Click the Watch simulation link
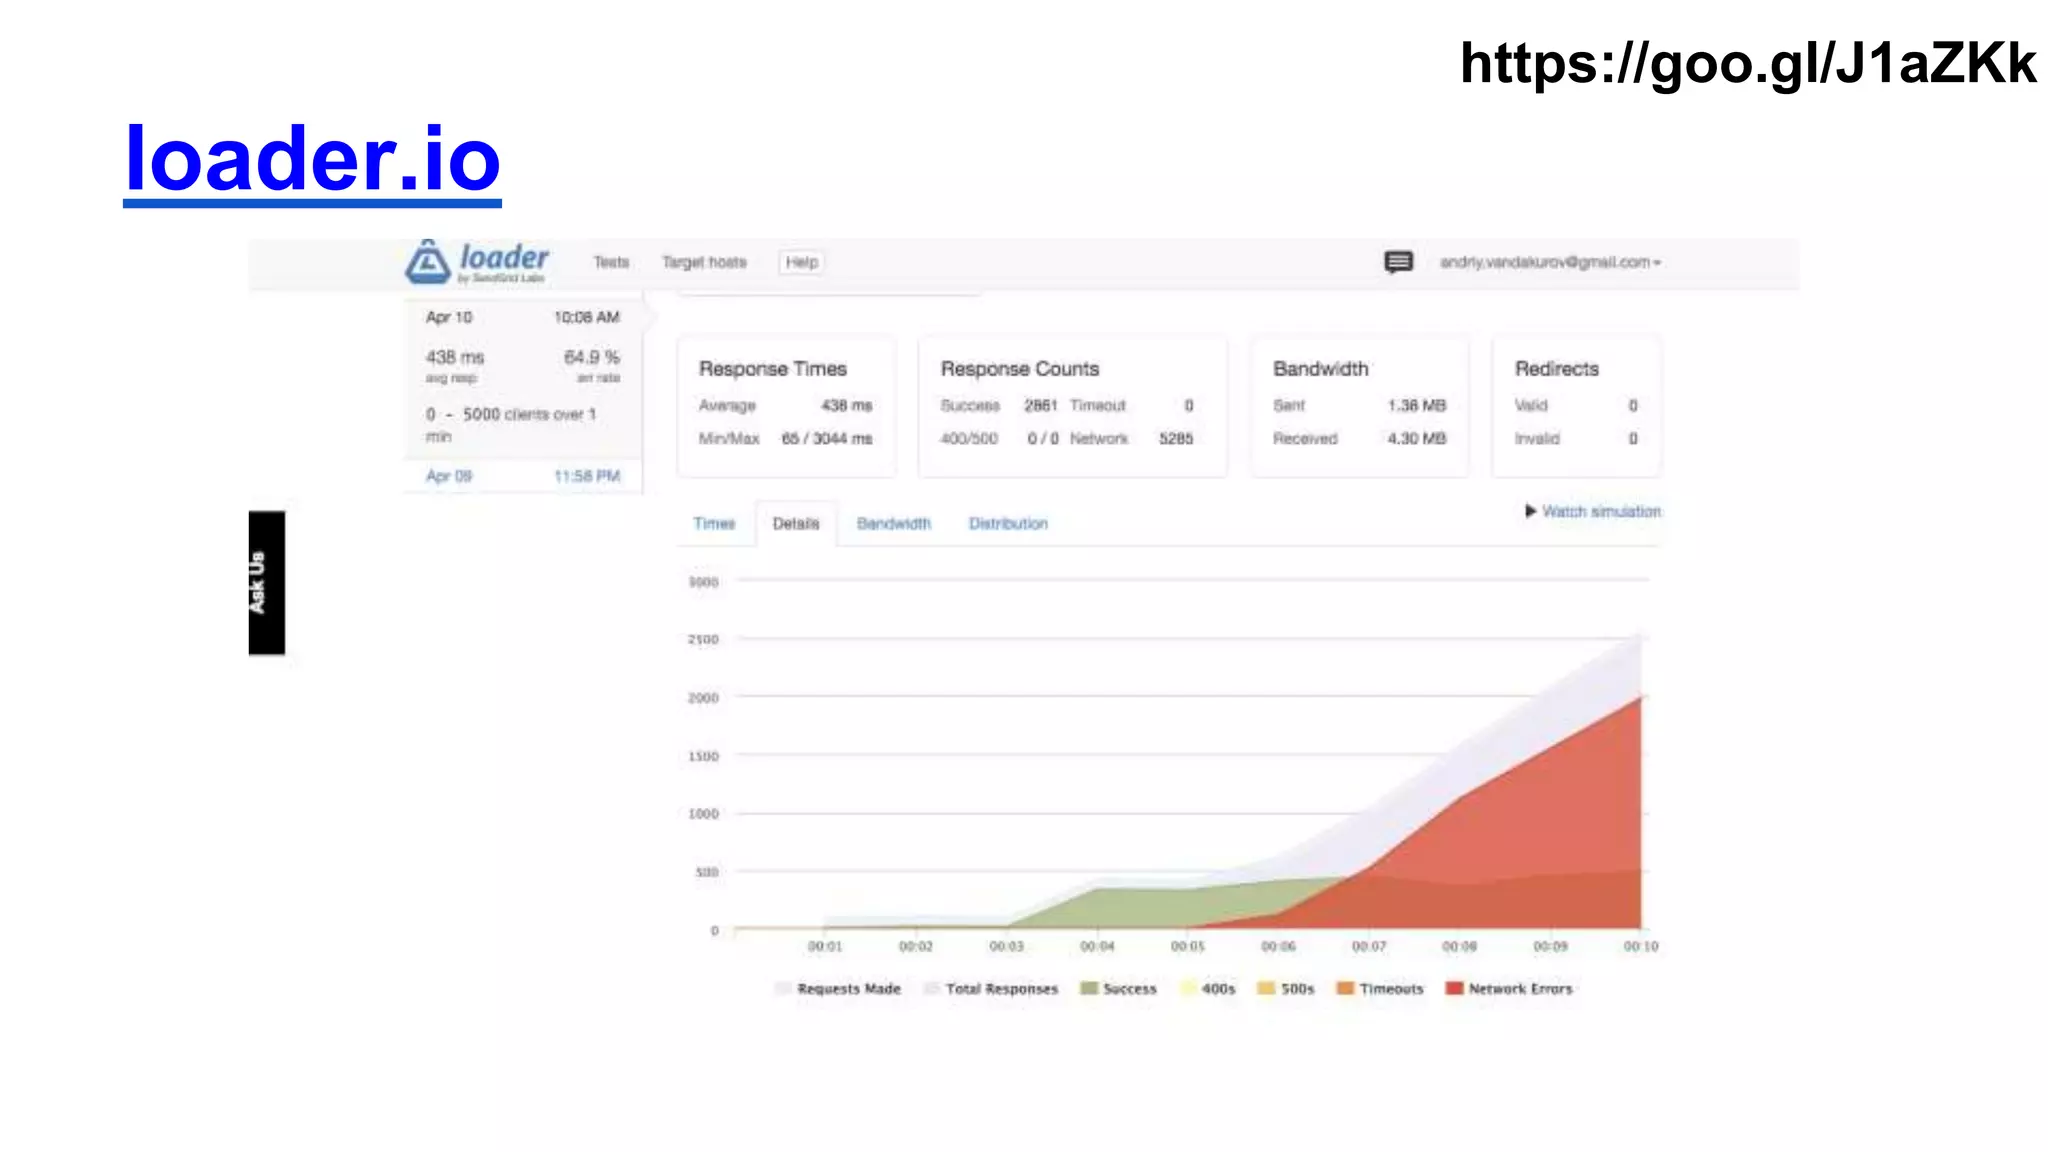The height and width of the screenshot is (1152, 2048). [x=1601, y=511]
